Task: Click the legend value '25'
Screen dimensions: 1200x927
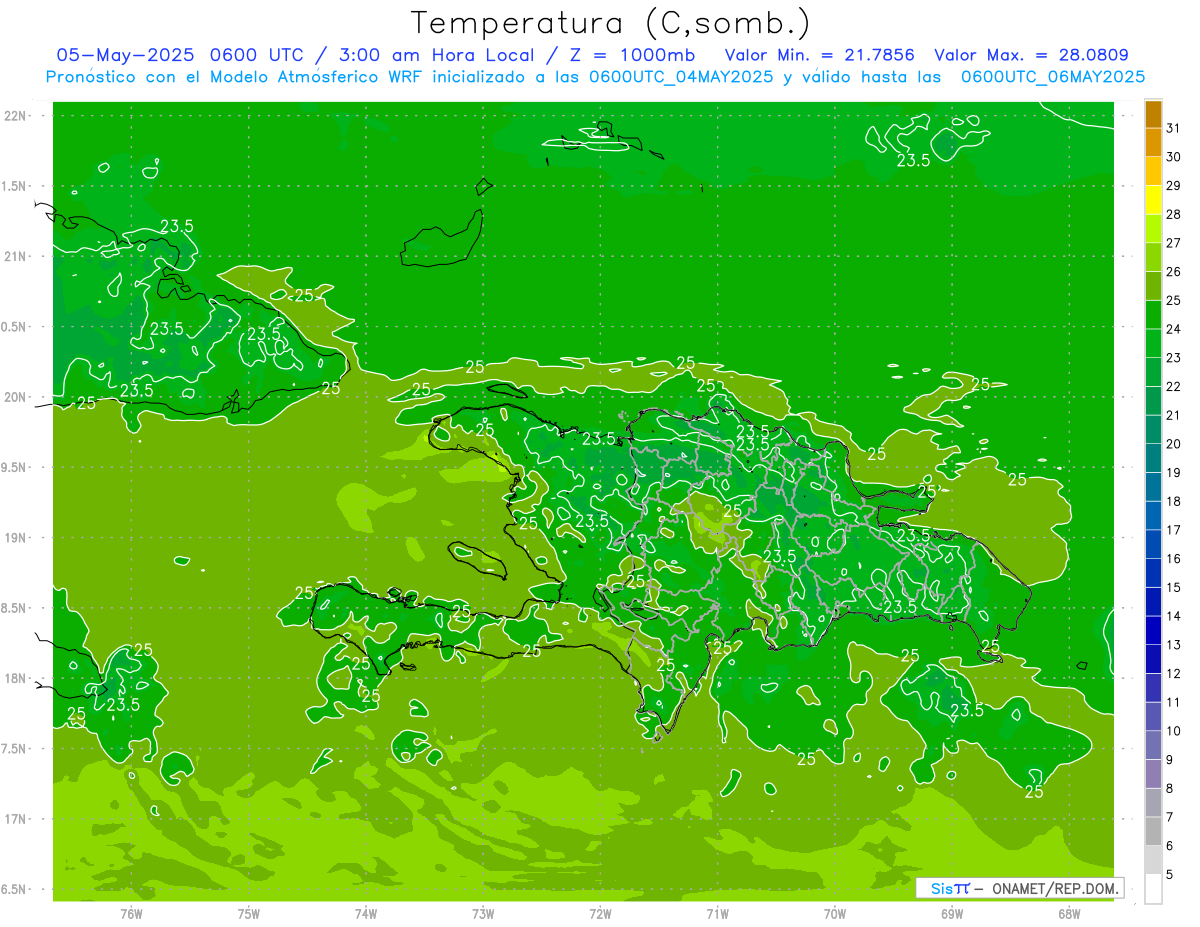Action: click(1174, 300)
